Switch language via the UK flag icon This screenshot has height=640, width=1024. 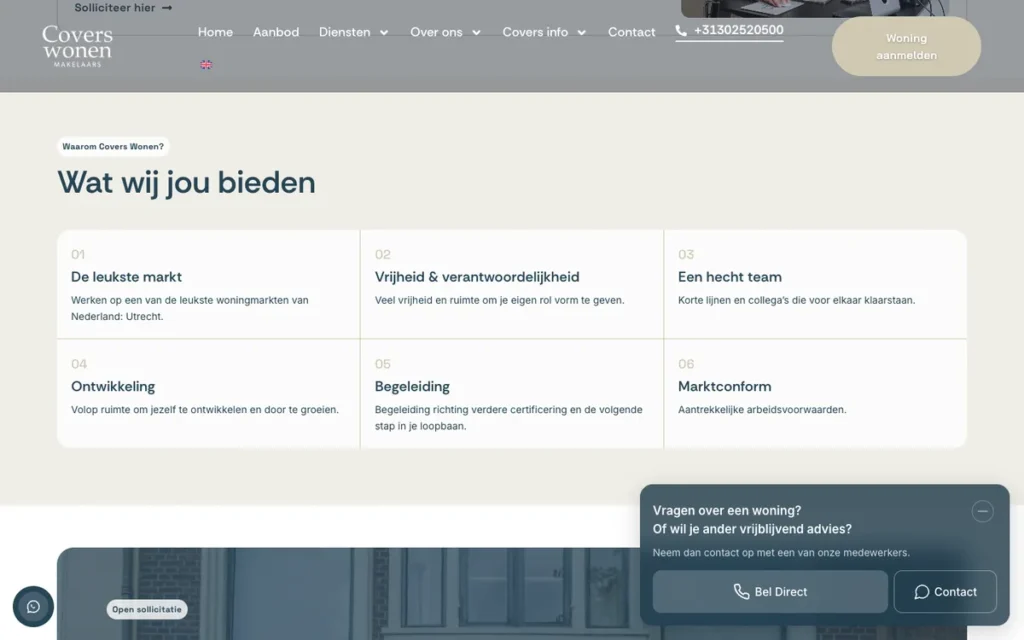click(206, 65)
